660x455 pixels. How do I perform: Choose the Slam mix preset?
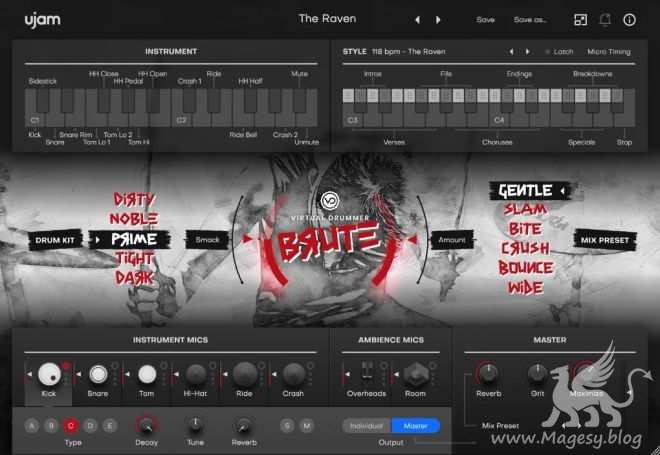click(x=525, y=209)
